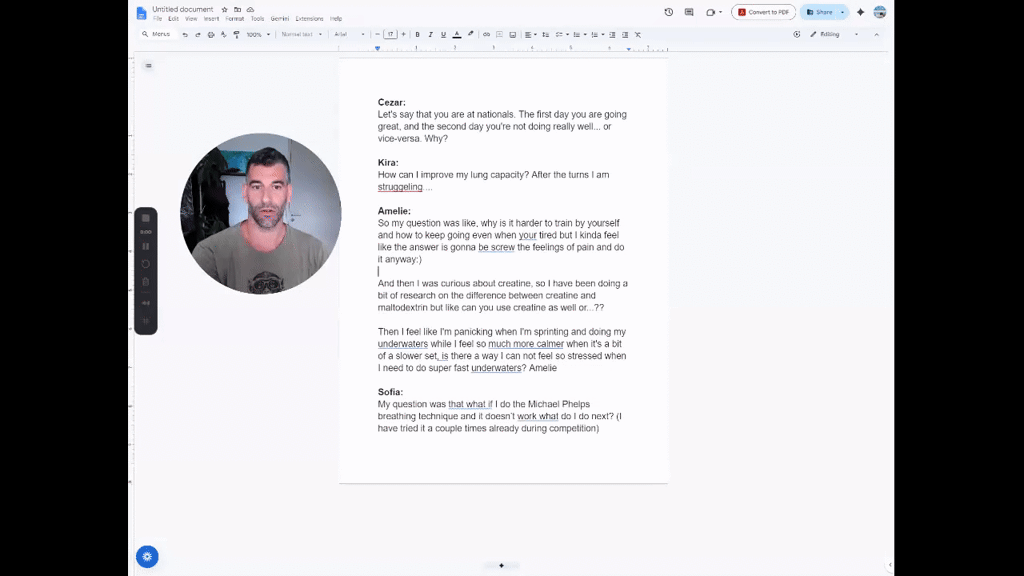Click the move to folder icon
The width and height of the screenshot is (1024, 576).
click(x=238, y=10)
